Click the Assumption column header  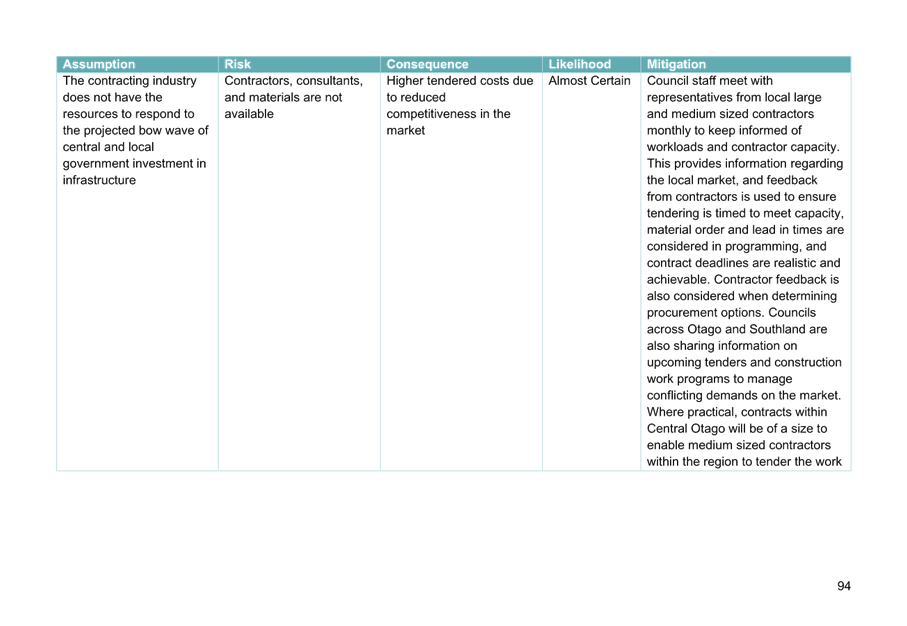(138, 64)
